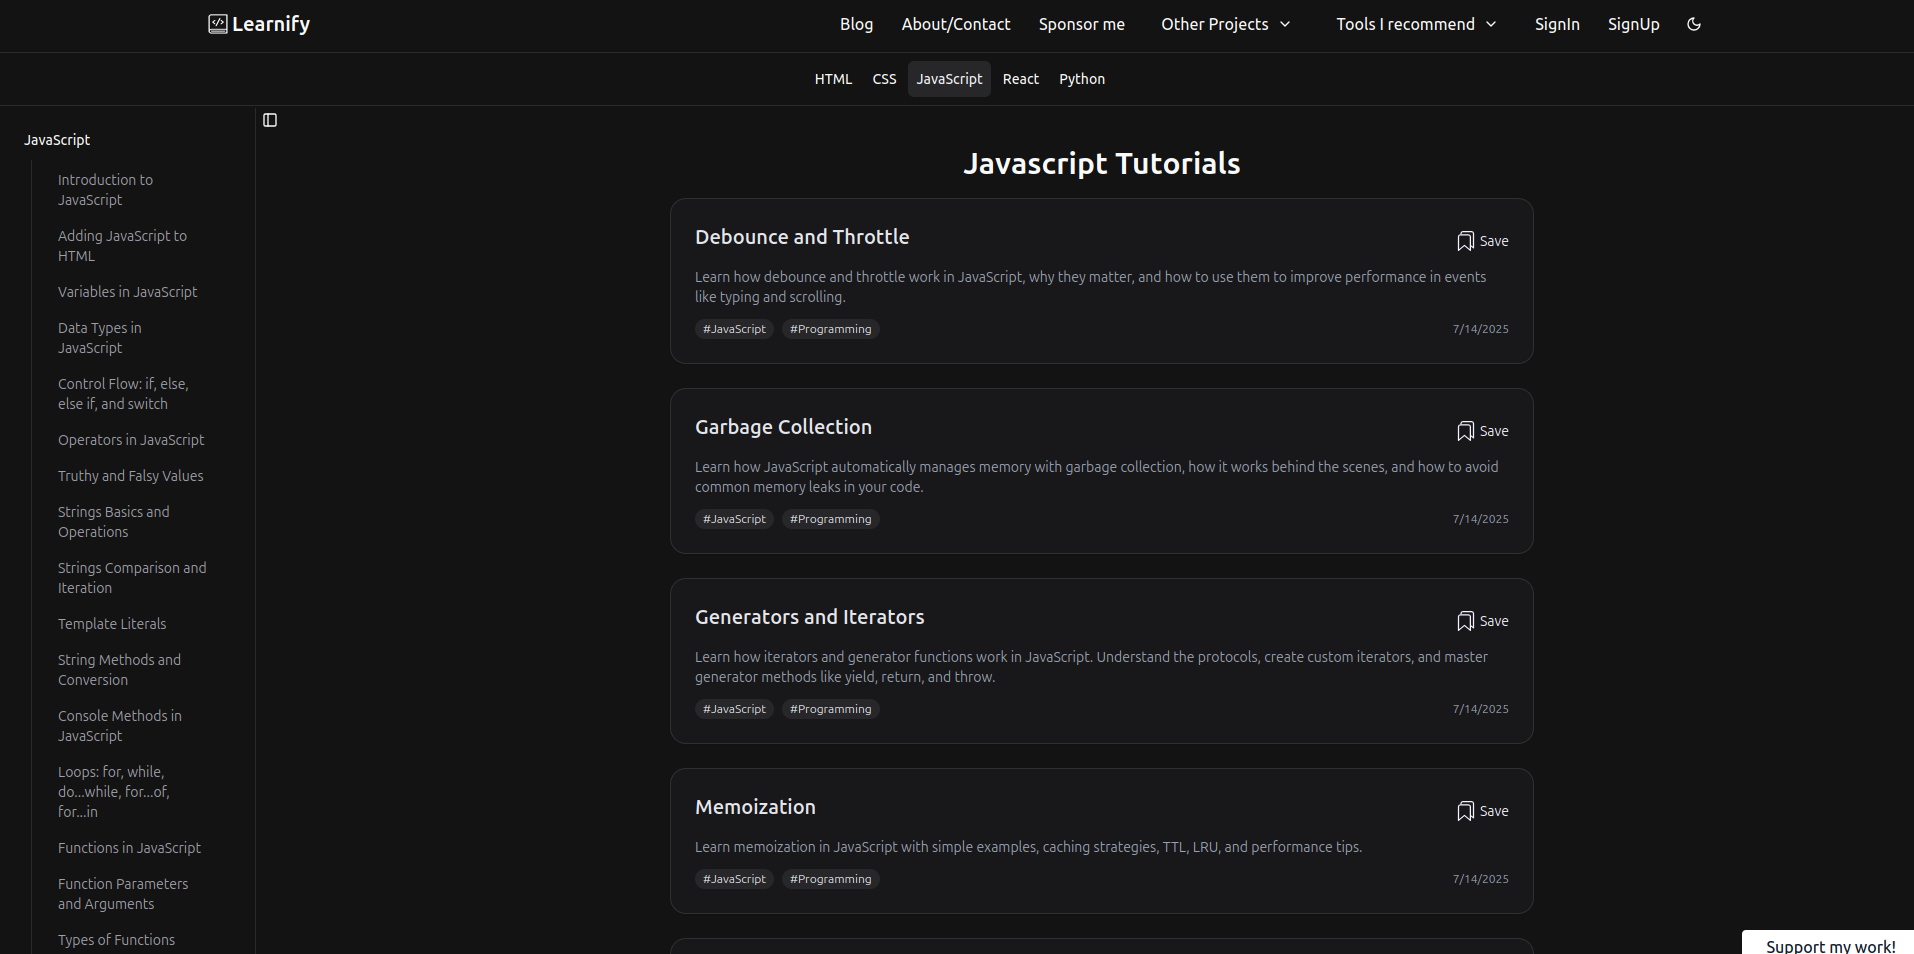This screenshot has width=1914, height=954.
Task: Save the Generators and Iterators tutorial
Action: tap(1482, 621)
